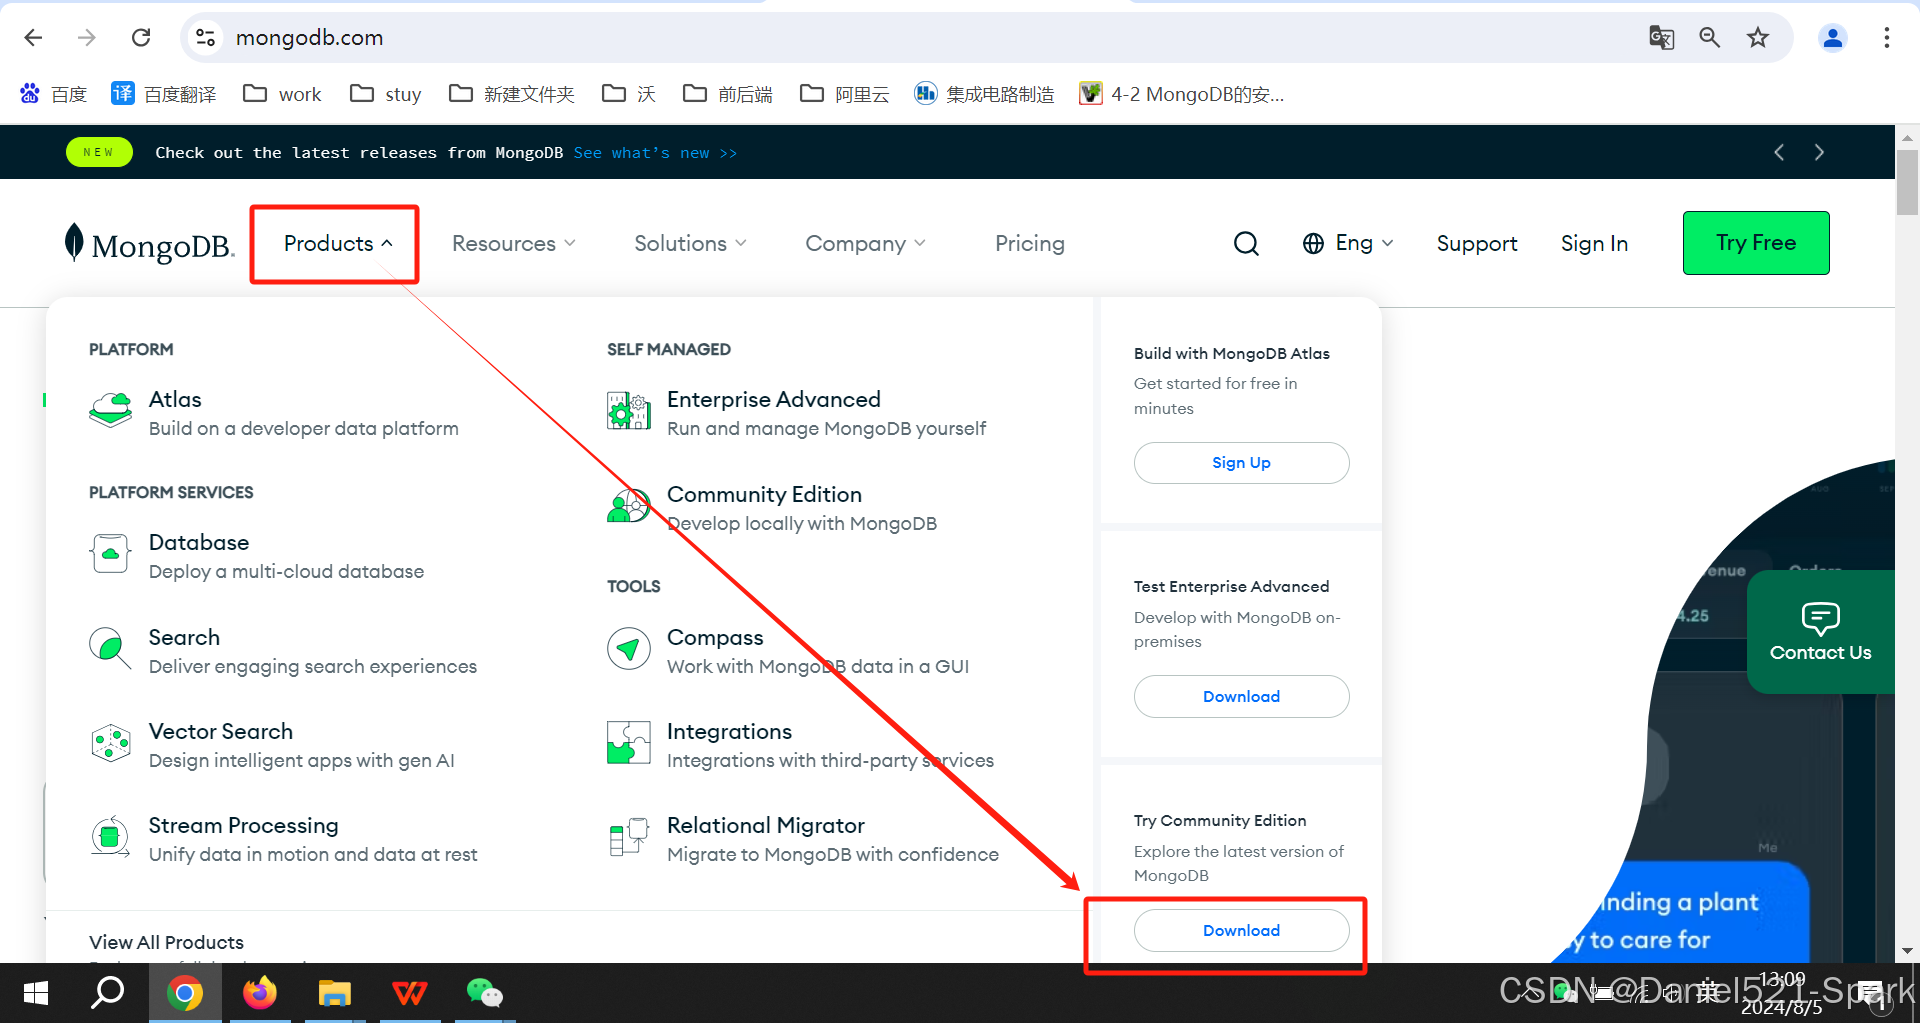
Task: Click the globe language icon
Action: click(x=1313, y=243)
